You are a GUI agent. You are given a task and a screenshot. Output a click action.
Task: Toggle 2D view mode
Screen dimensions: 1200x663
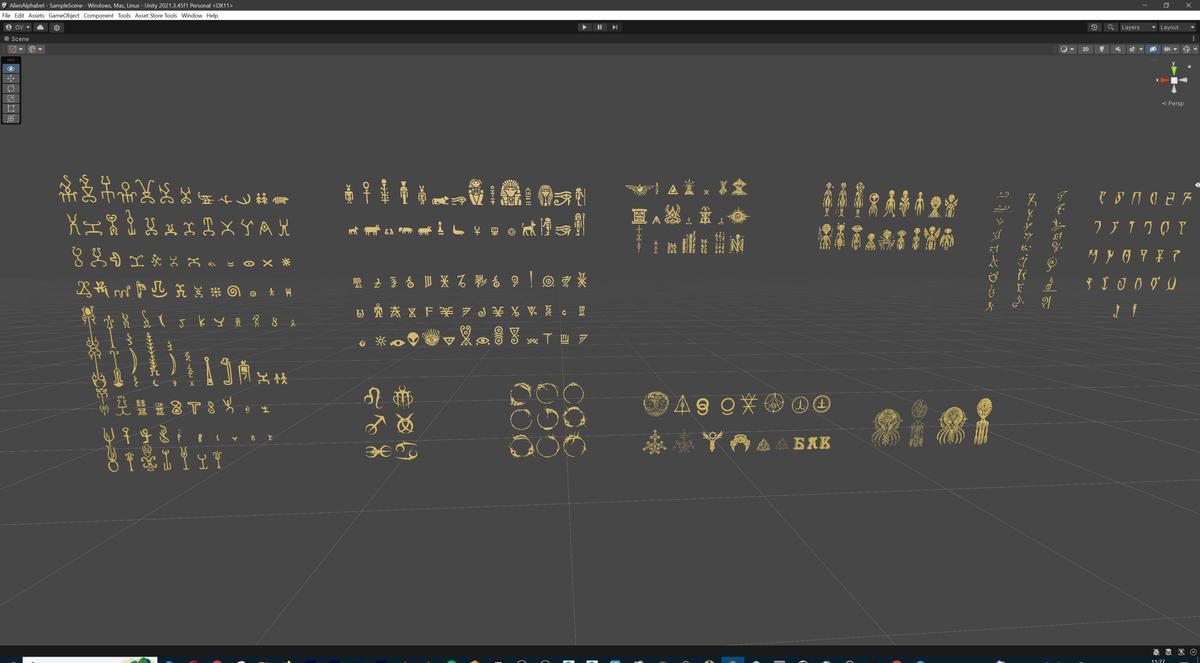pyautogui.click(x=1086, y=49)
